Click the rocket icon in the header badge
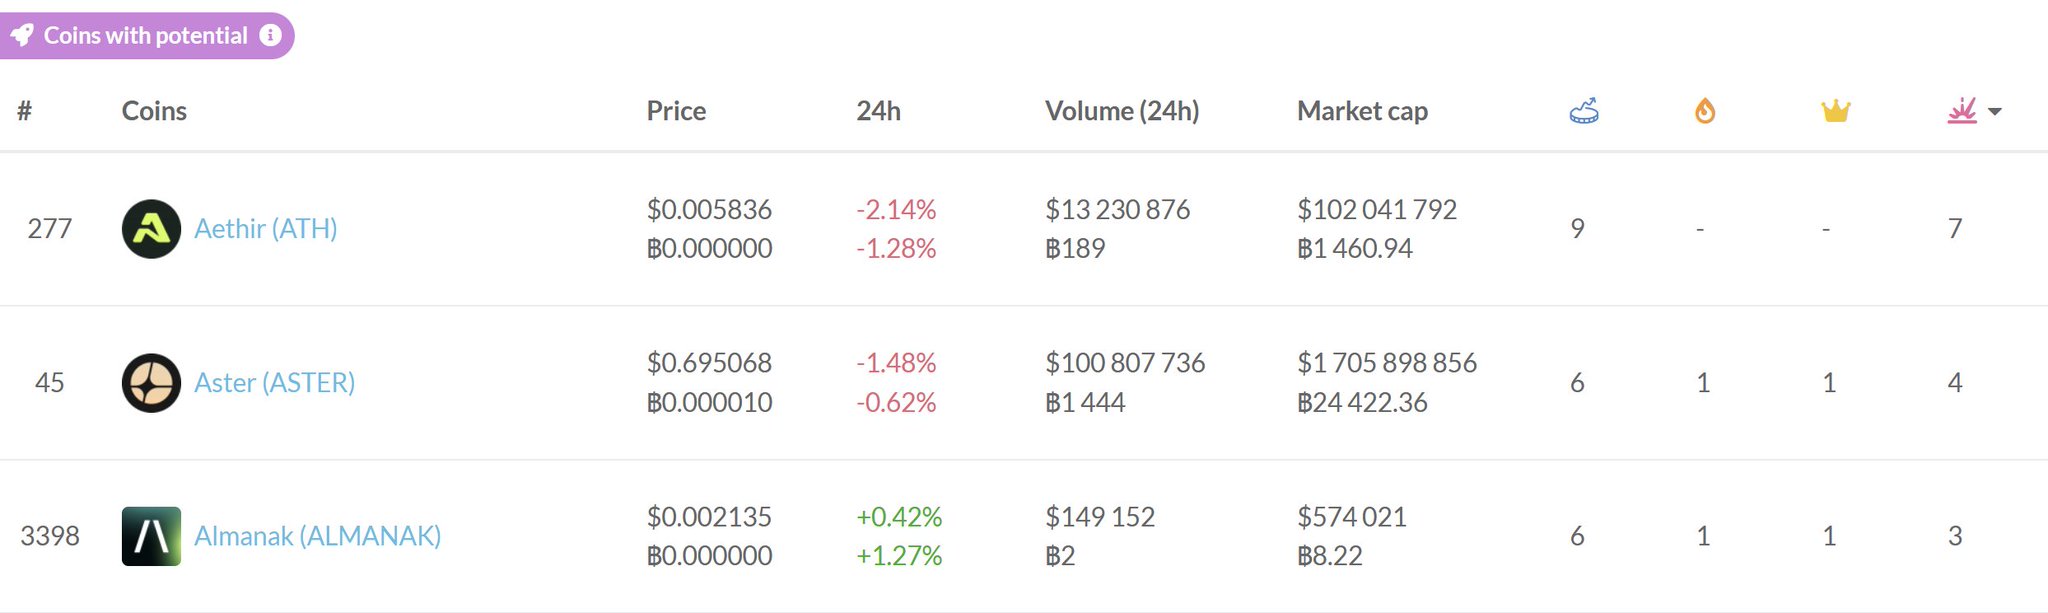This screenshot has height=613, width=2048. click(x=22, y=36)
